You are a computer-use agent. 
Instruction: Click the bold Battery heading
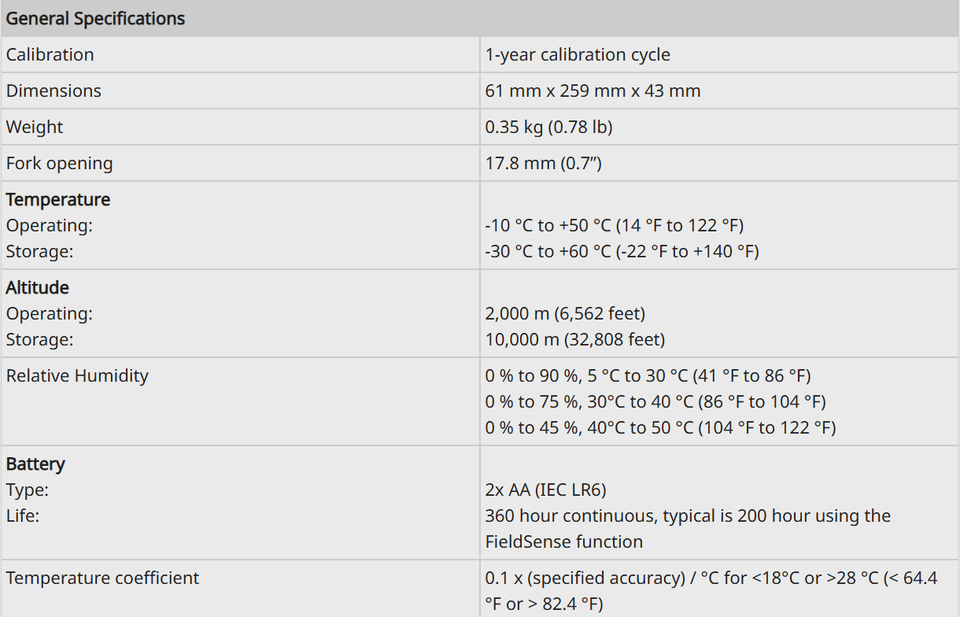[x=35, y=464]
